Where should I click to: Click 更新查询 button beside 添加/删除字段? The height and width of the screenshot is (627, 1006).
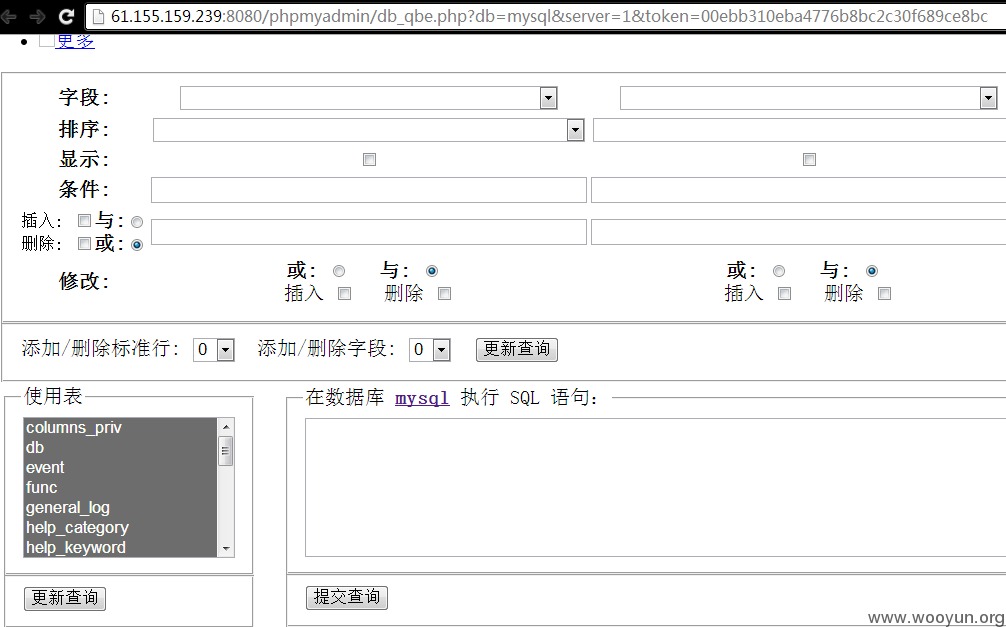(x=517, y=349)
